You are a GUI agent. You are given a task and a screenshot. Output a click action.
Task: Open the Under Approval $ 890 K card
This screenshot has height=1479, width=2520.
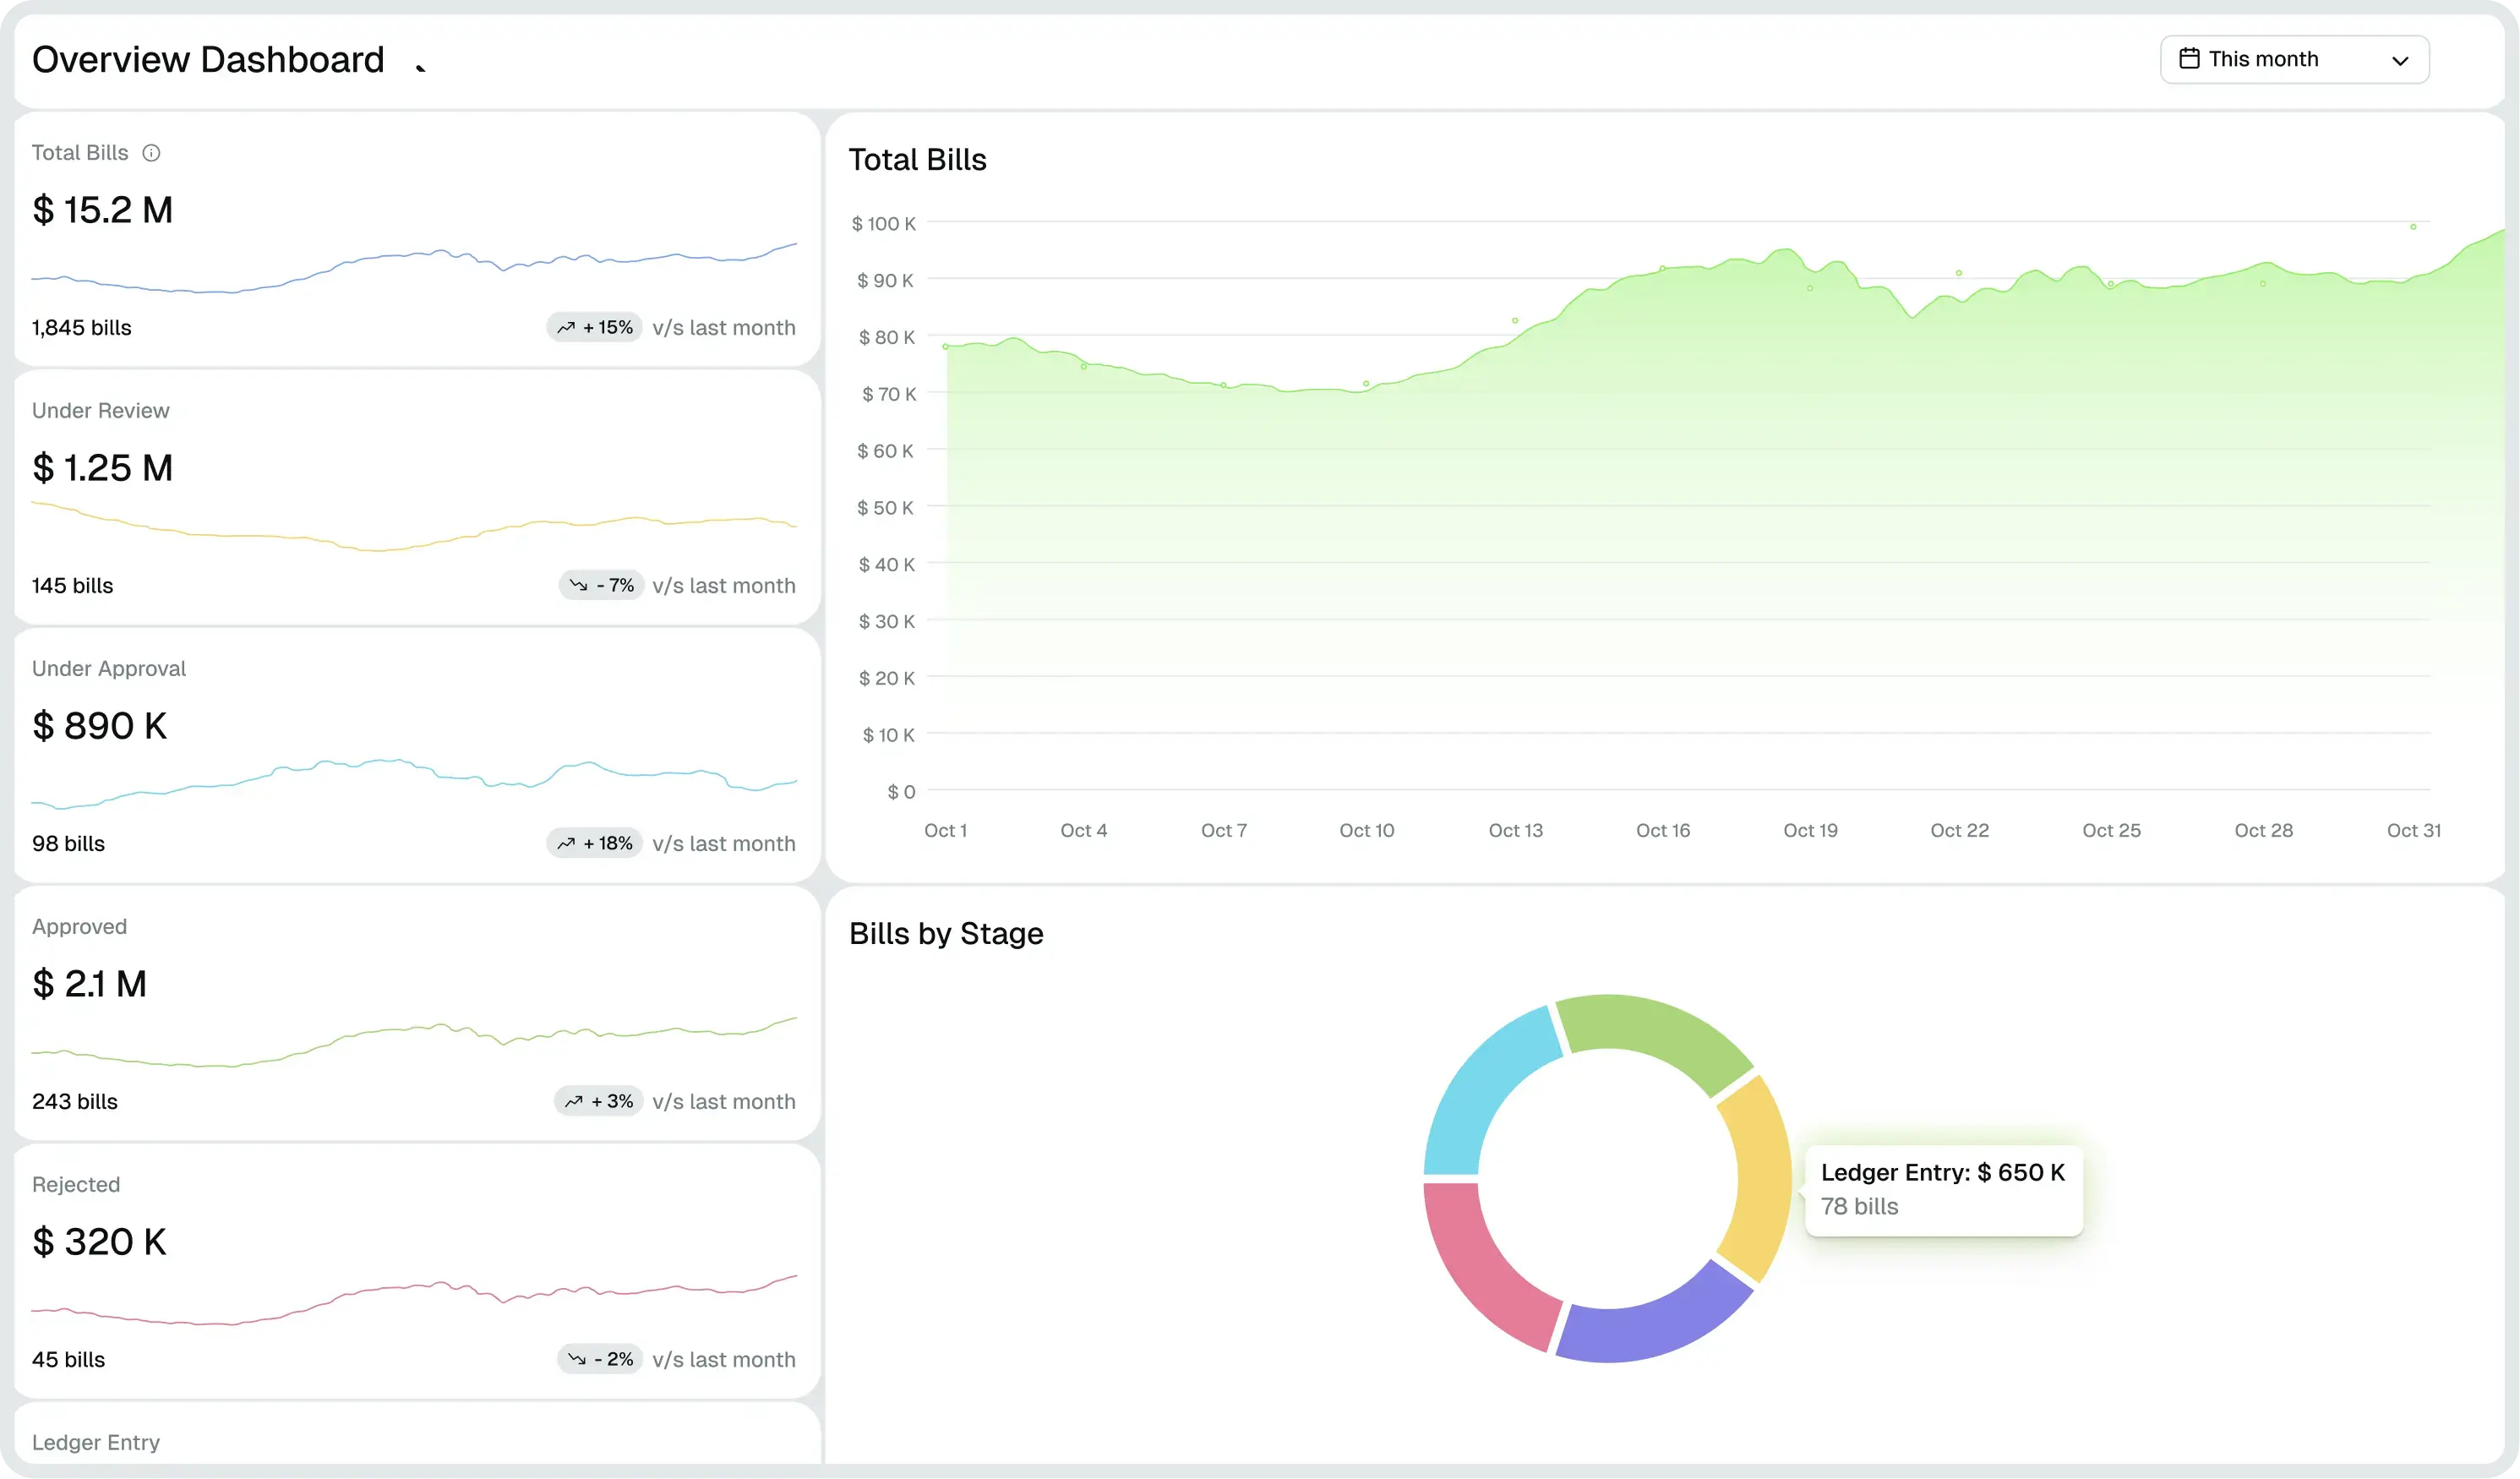coord(417,755)
